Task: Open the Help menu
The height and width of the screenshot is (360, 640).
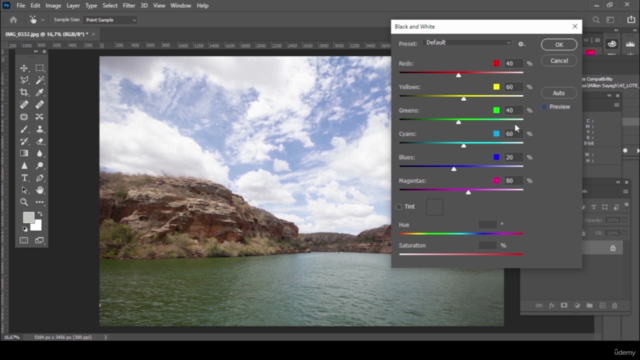Action: coord(202,6)
